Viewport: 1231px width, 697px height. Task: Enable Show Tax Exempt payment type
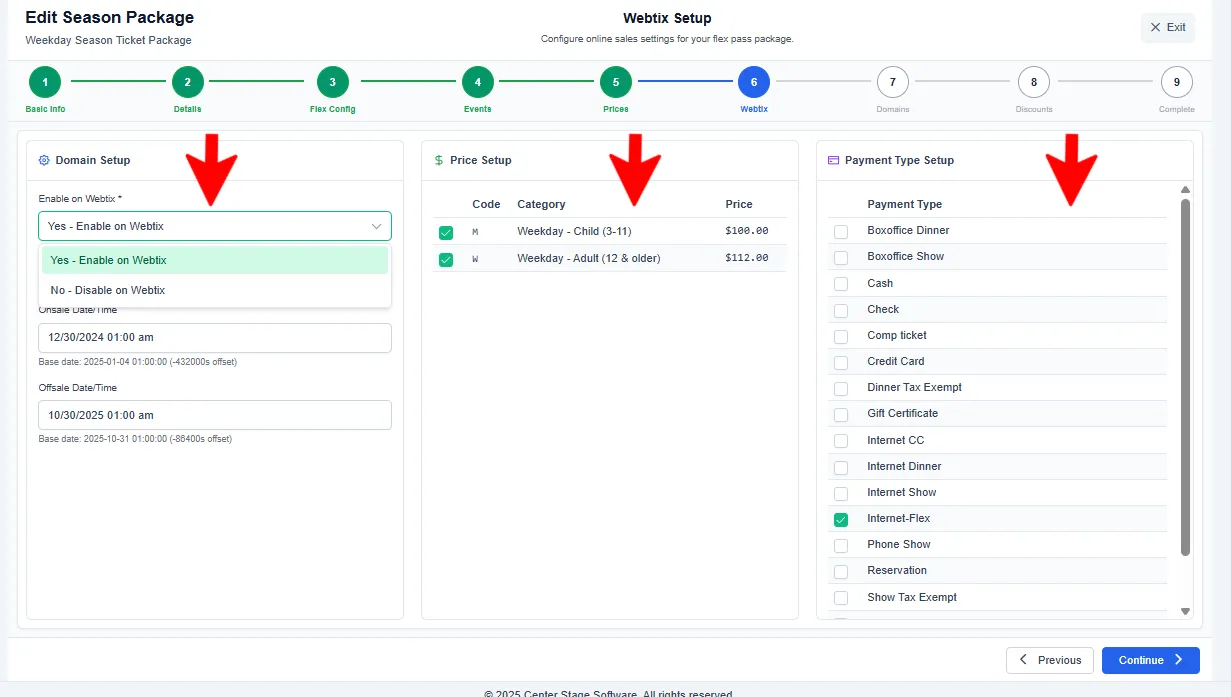841,598
